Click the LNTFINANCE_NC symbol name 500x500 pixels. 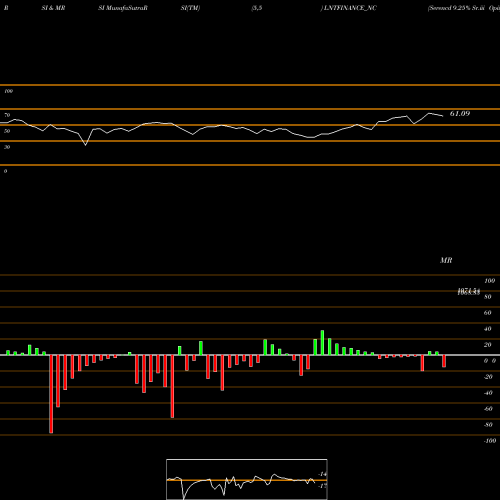point(349,8)
